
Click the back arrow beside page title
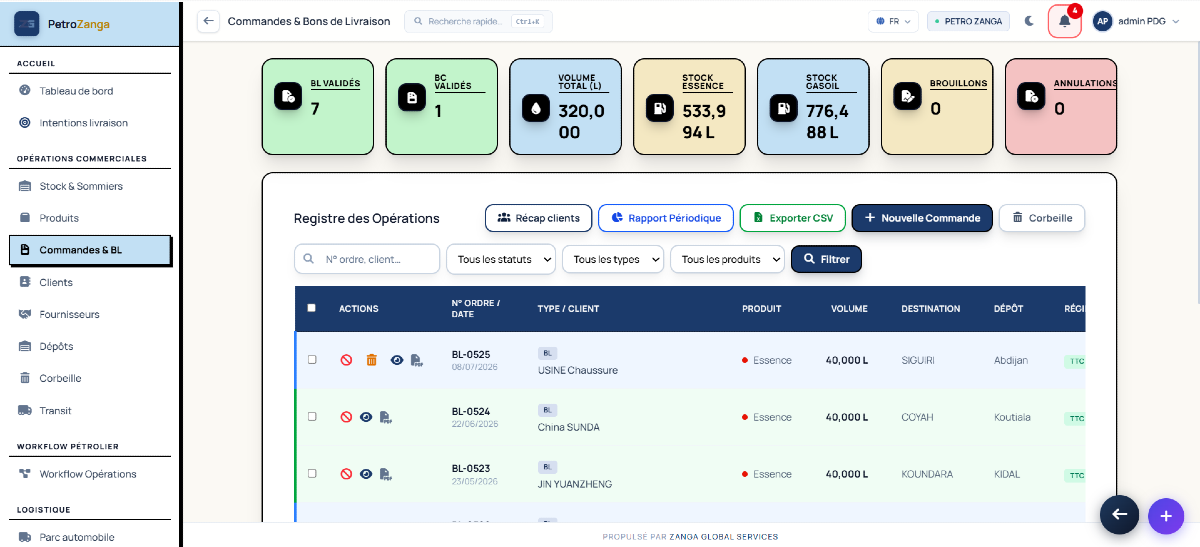pyautogui.click(x=208, y=21)
